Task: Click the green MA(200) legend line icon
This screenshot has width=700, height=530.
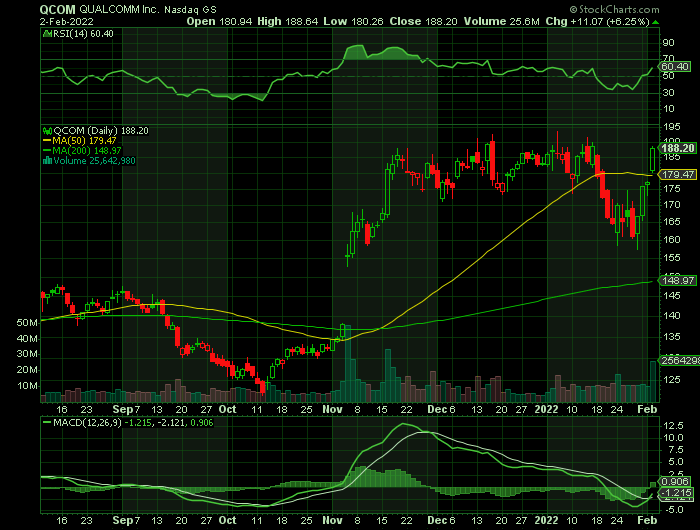Action: click(x=45, y=151)
